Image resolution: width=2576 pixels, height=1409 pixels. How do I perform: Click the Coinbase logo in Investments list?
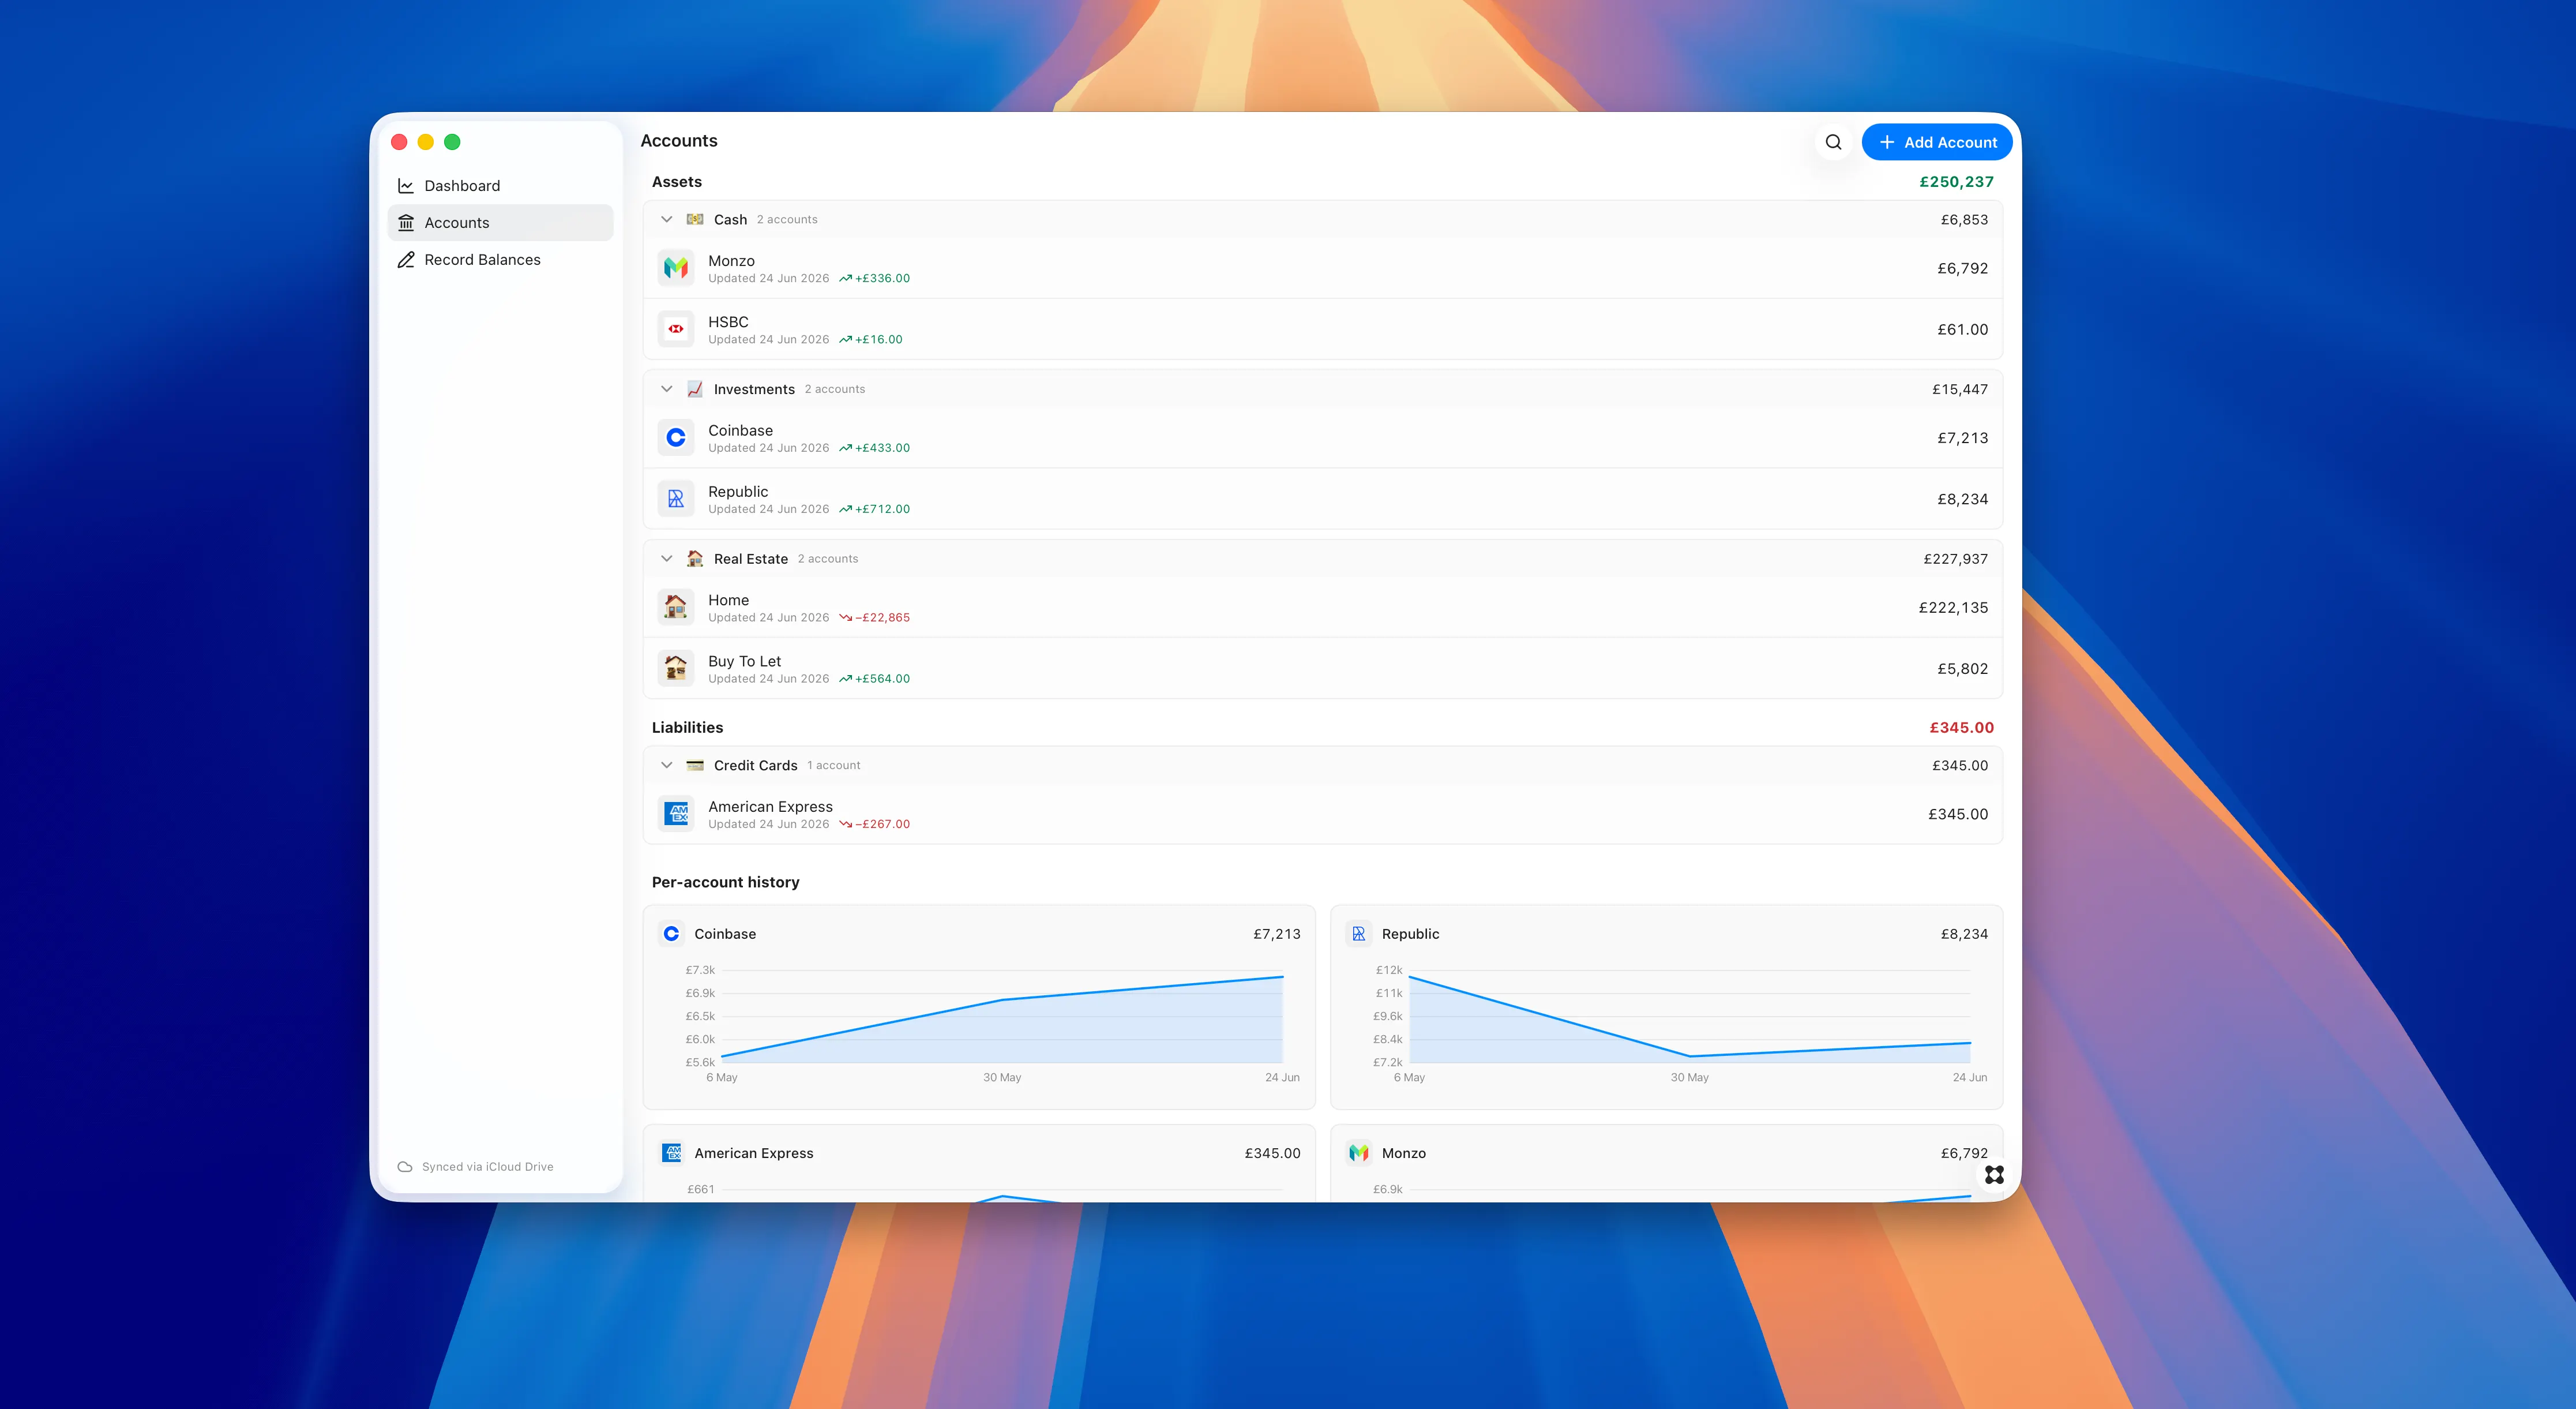click(676, 438)
